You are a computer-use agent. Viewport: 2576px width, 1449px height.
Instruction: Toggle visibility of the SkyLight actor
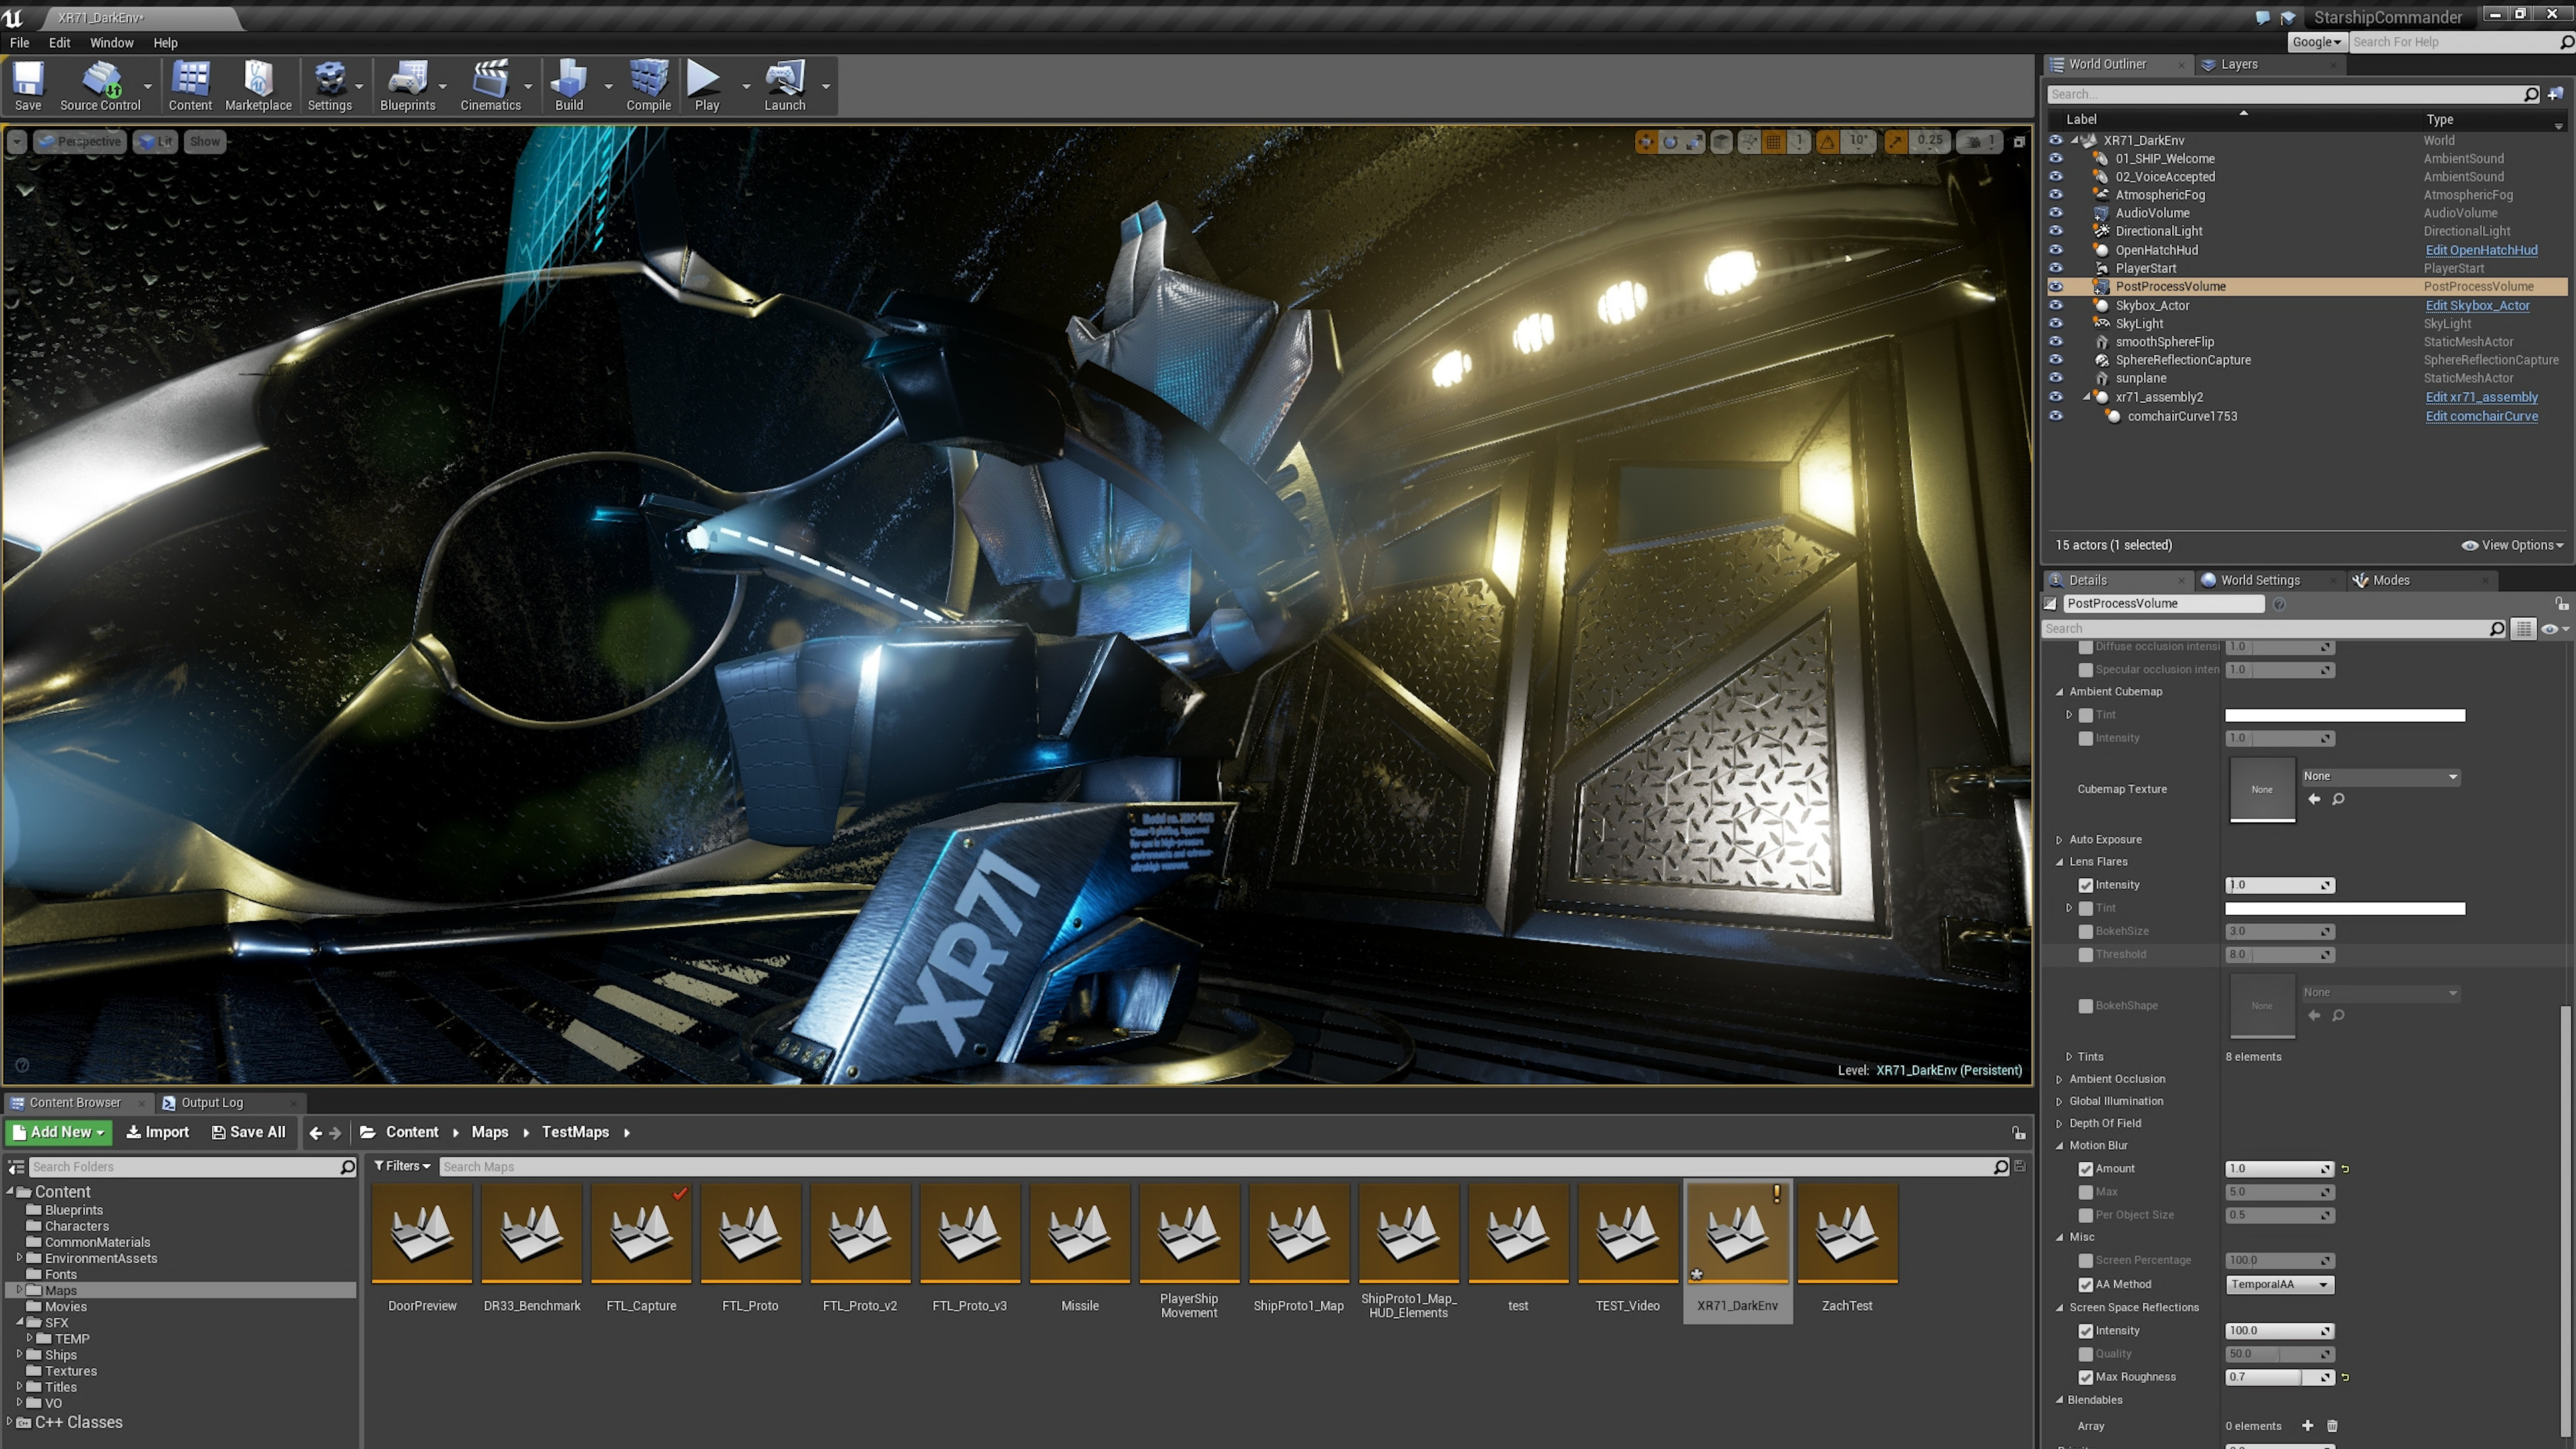(x=2057, y=323)
